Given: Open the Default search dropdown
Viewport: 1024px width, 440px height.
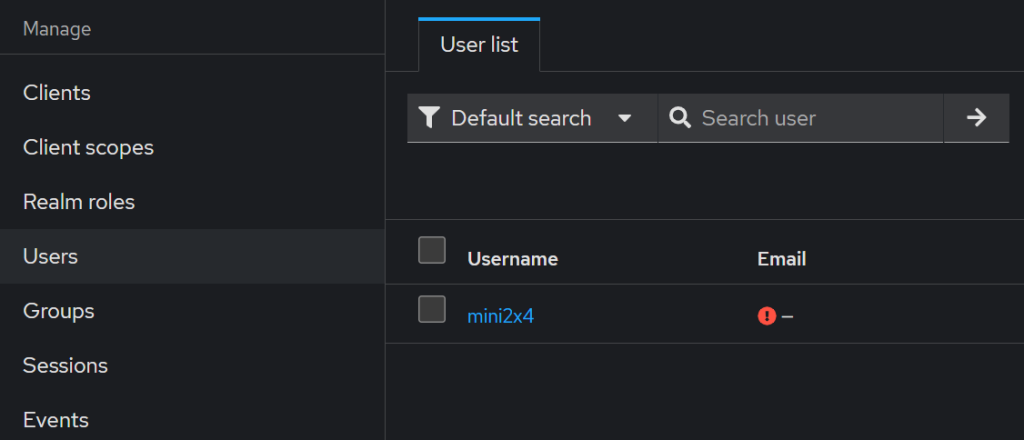Looking at the screenshot, I should coord(520,118).
